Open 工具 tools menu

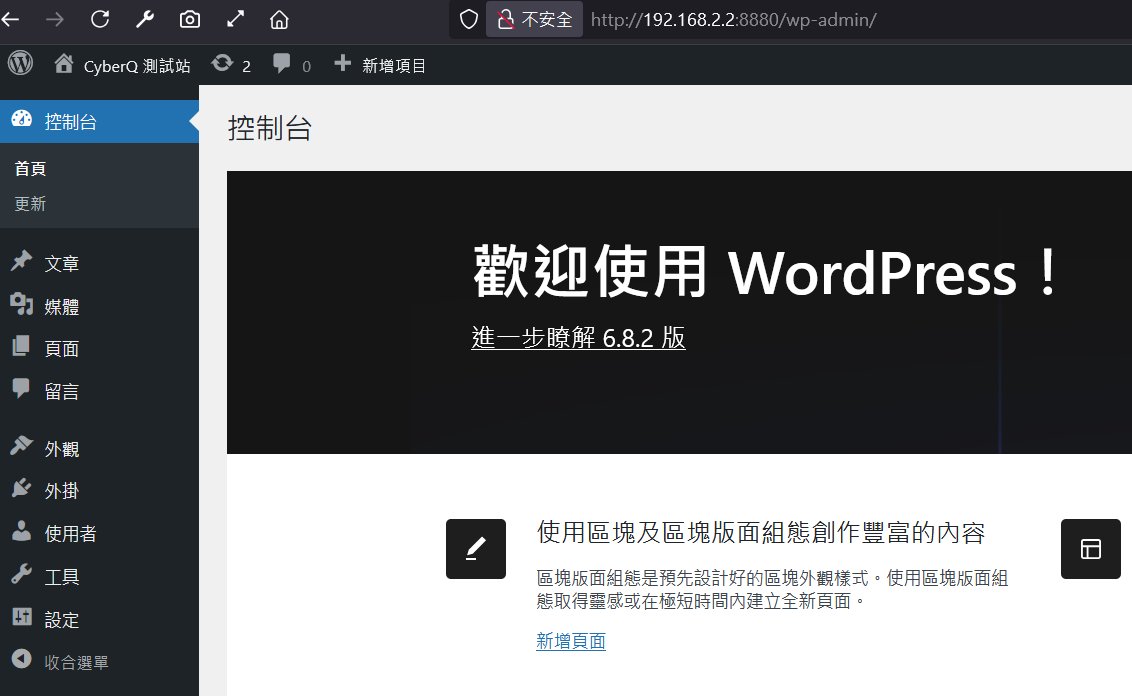[x=99, y=577]
